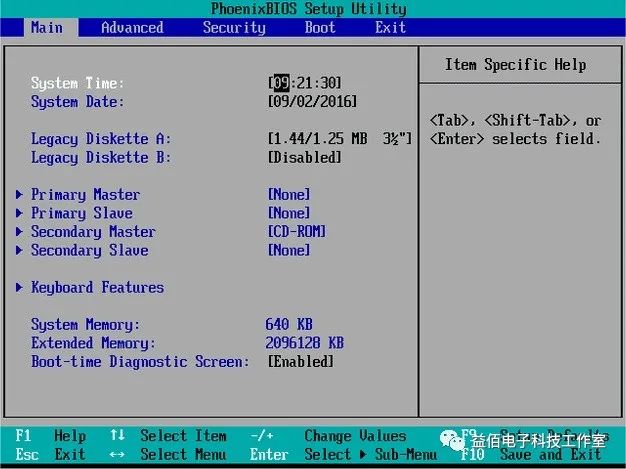Image resolution: width=626 pixels, height=469 pixels.
Task: Toggle Boot-time Diagnostic Screen Enabled value
Action: [x=301, y=362]
